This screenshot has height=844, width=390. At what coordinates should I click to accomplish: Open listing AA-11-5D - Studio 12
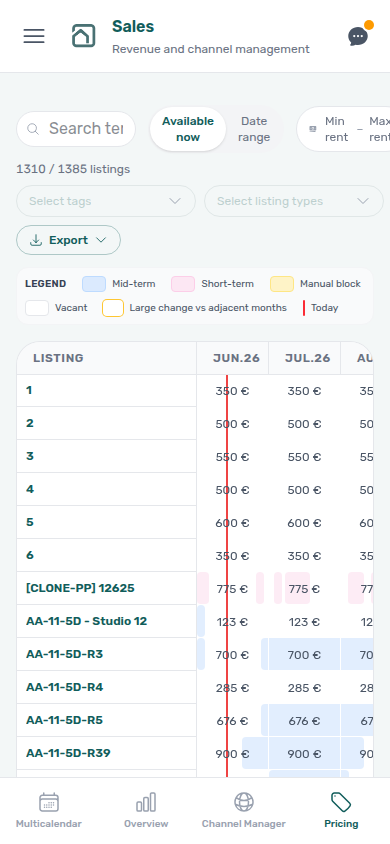[x=86, y=621]
